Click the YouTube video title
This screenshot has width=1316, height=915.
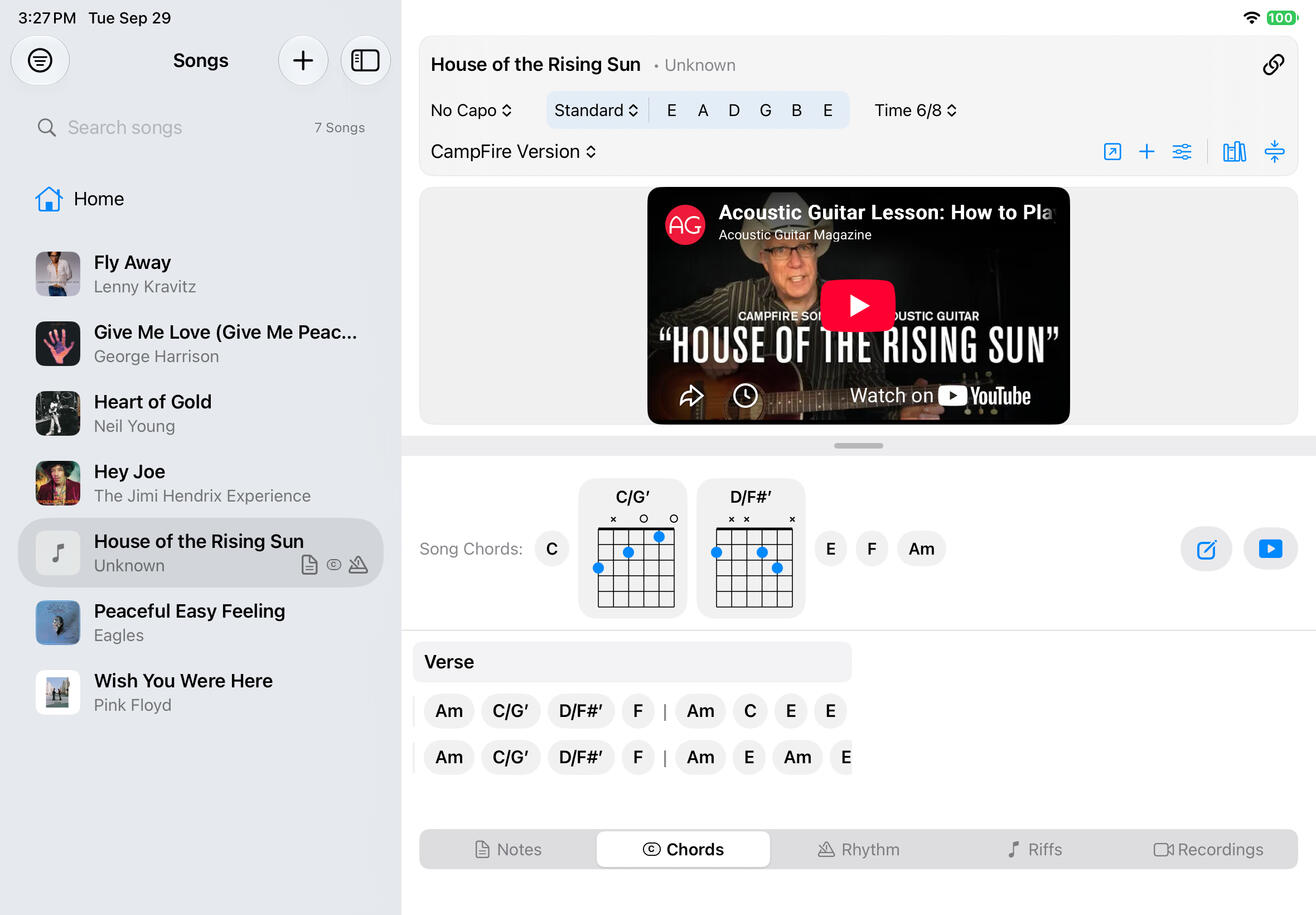tap(887, 212)
